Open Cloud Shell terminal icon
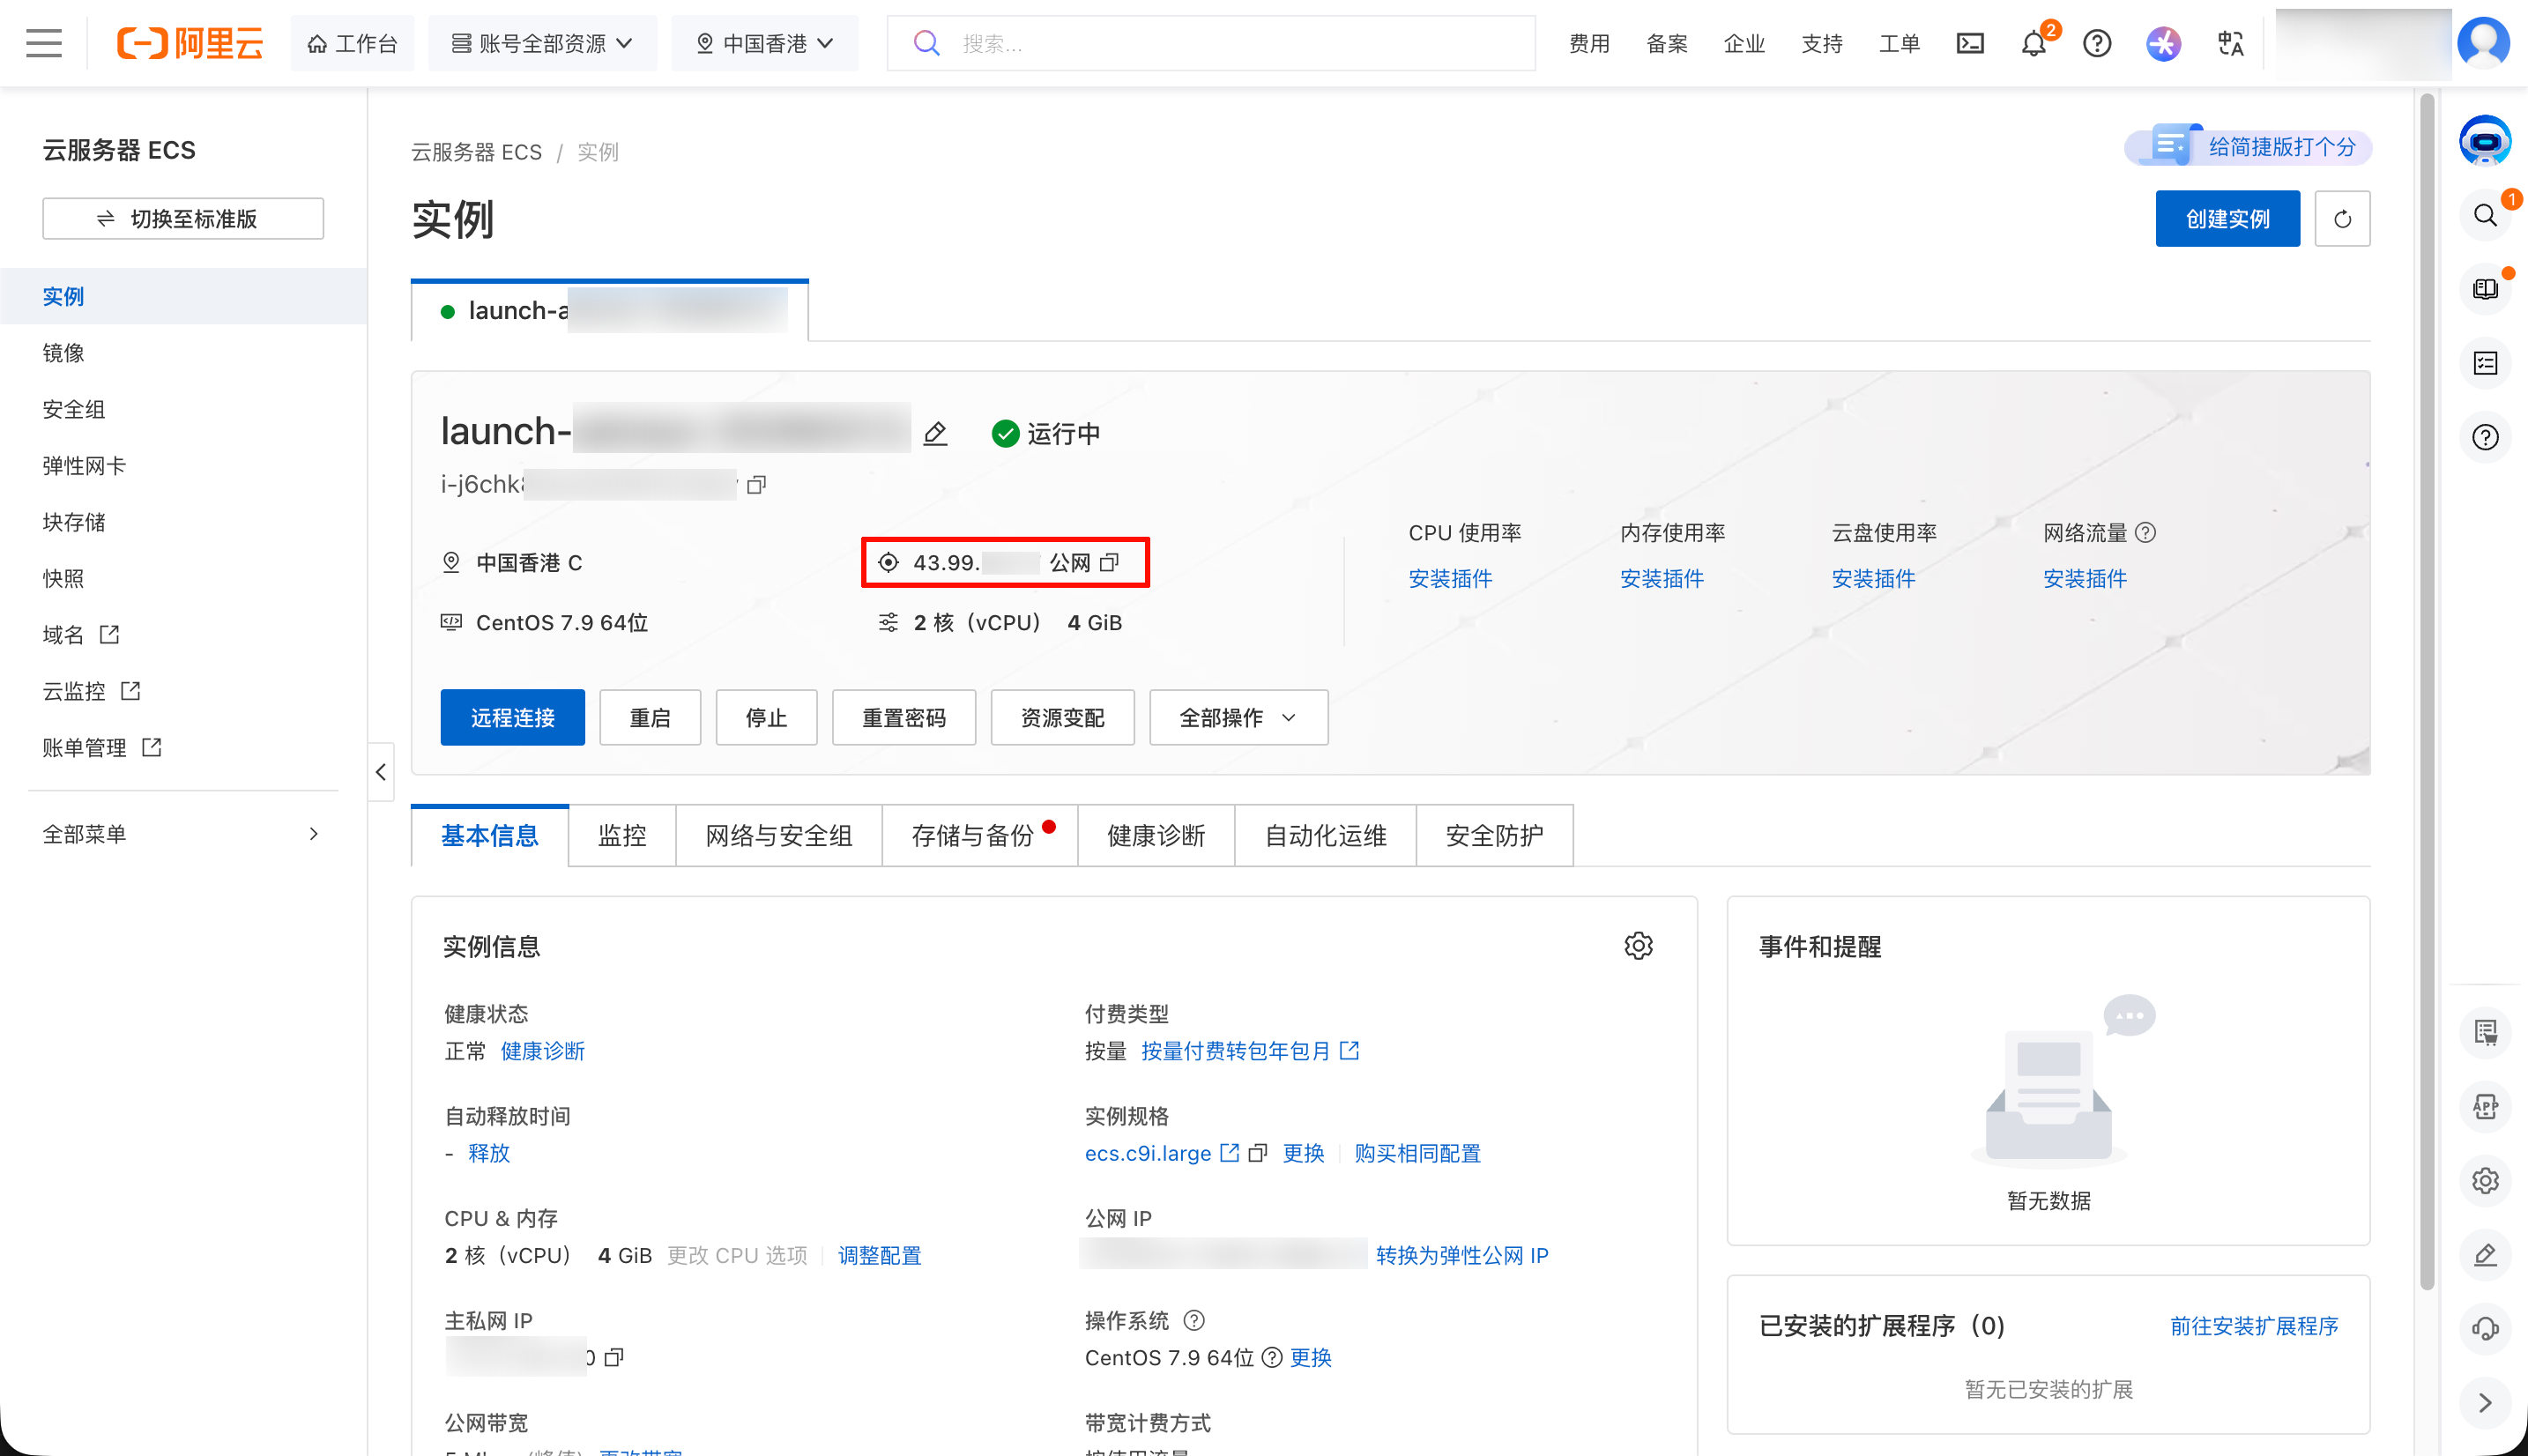This screenshot has width=2528, height=1456. (x=1970, y=43)
